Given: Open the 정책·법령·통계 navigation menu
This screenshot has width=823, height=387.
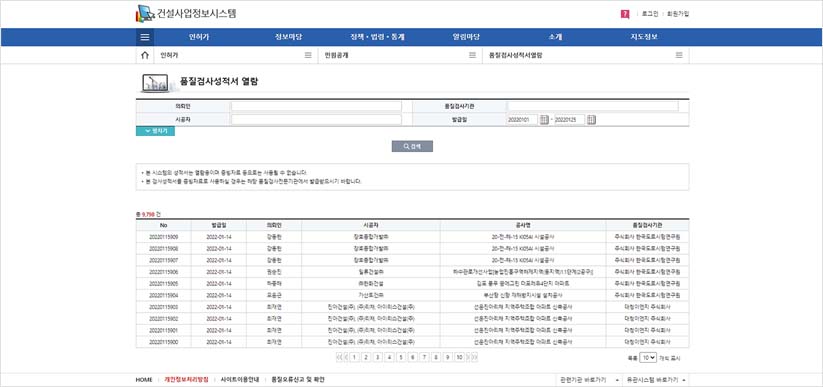Looking at the screenshot, I should pos(377,37).
